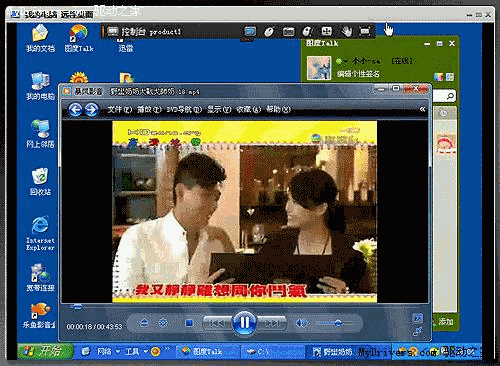Pause the video with the round pause button
The width and height of the screenshot is (500, 366).
pyautogui.click(x=245, y=323)
